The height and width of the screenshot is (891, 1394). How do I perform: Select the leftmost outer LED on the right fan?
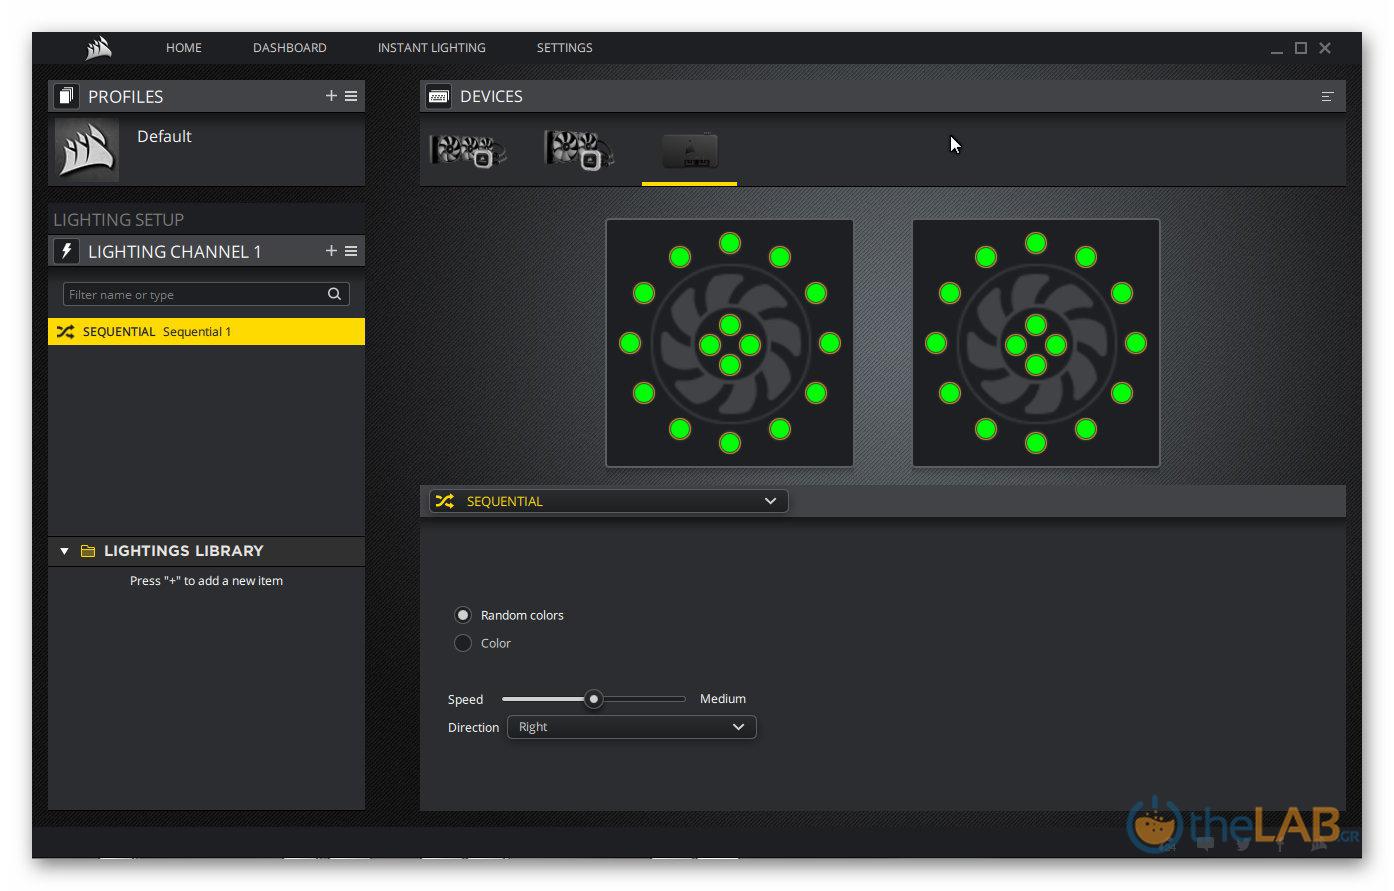936,343
